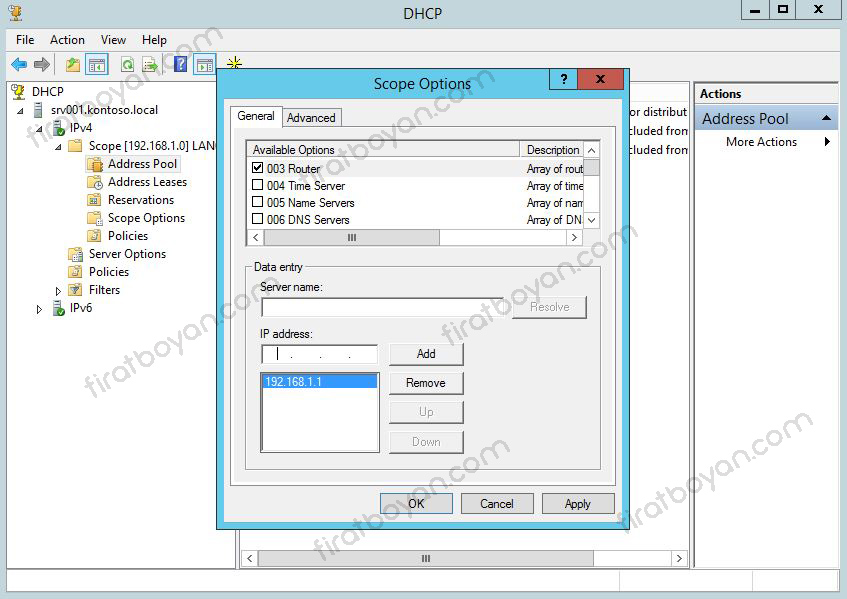Click the Back arrow toolbar icon
This screenshot has height=599, width=847.
click(19, 65)
